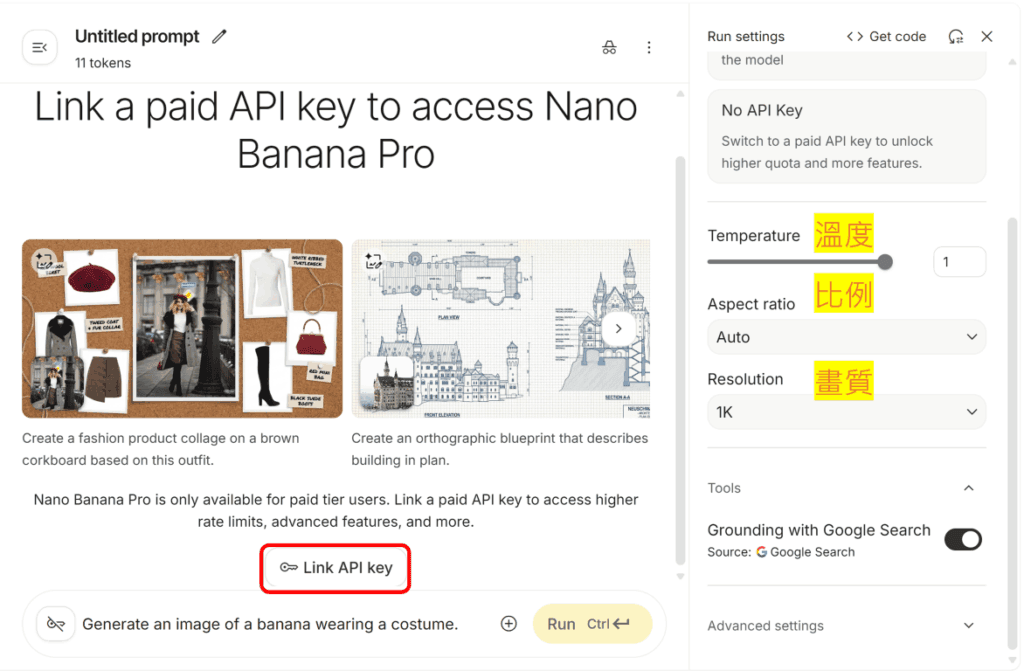Close the Run settings panel

coord(987,37)
